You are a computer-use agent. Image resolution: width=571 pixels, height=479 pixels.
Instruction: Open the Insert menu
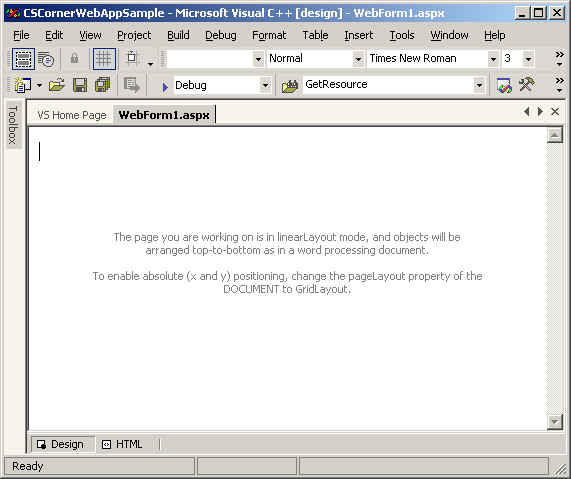click(x=359, y=35)
